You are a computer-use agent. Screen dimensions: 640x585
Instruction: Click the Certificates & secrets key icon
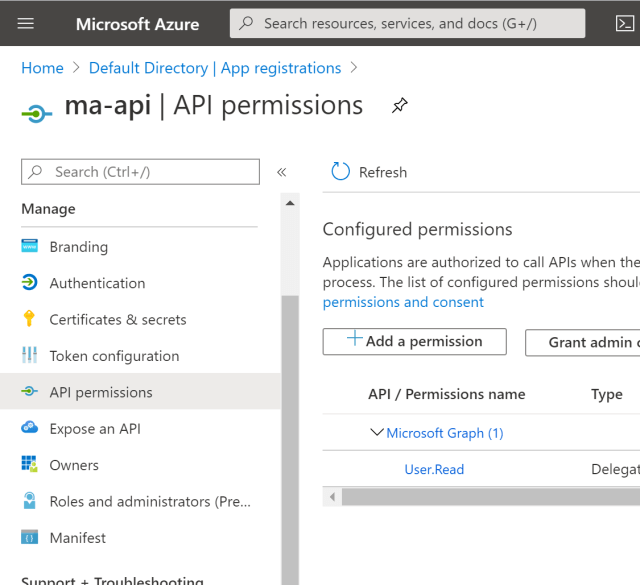[30, 320]
